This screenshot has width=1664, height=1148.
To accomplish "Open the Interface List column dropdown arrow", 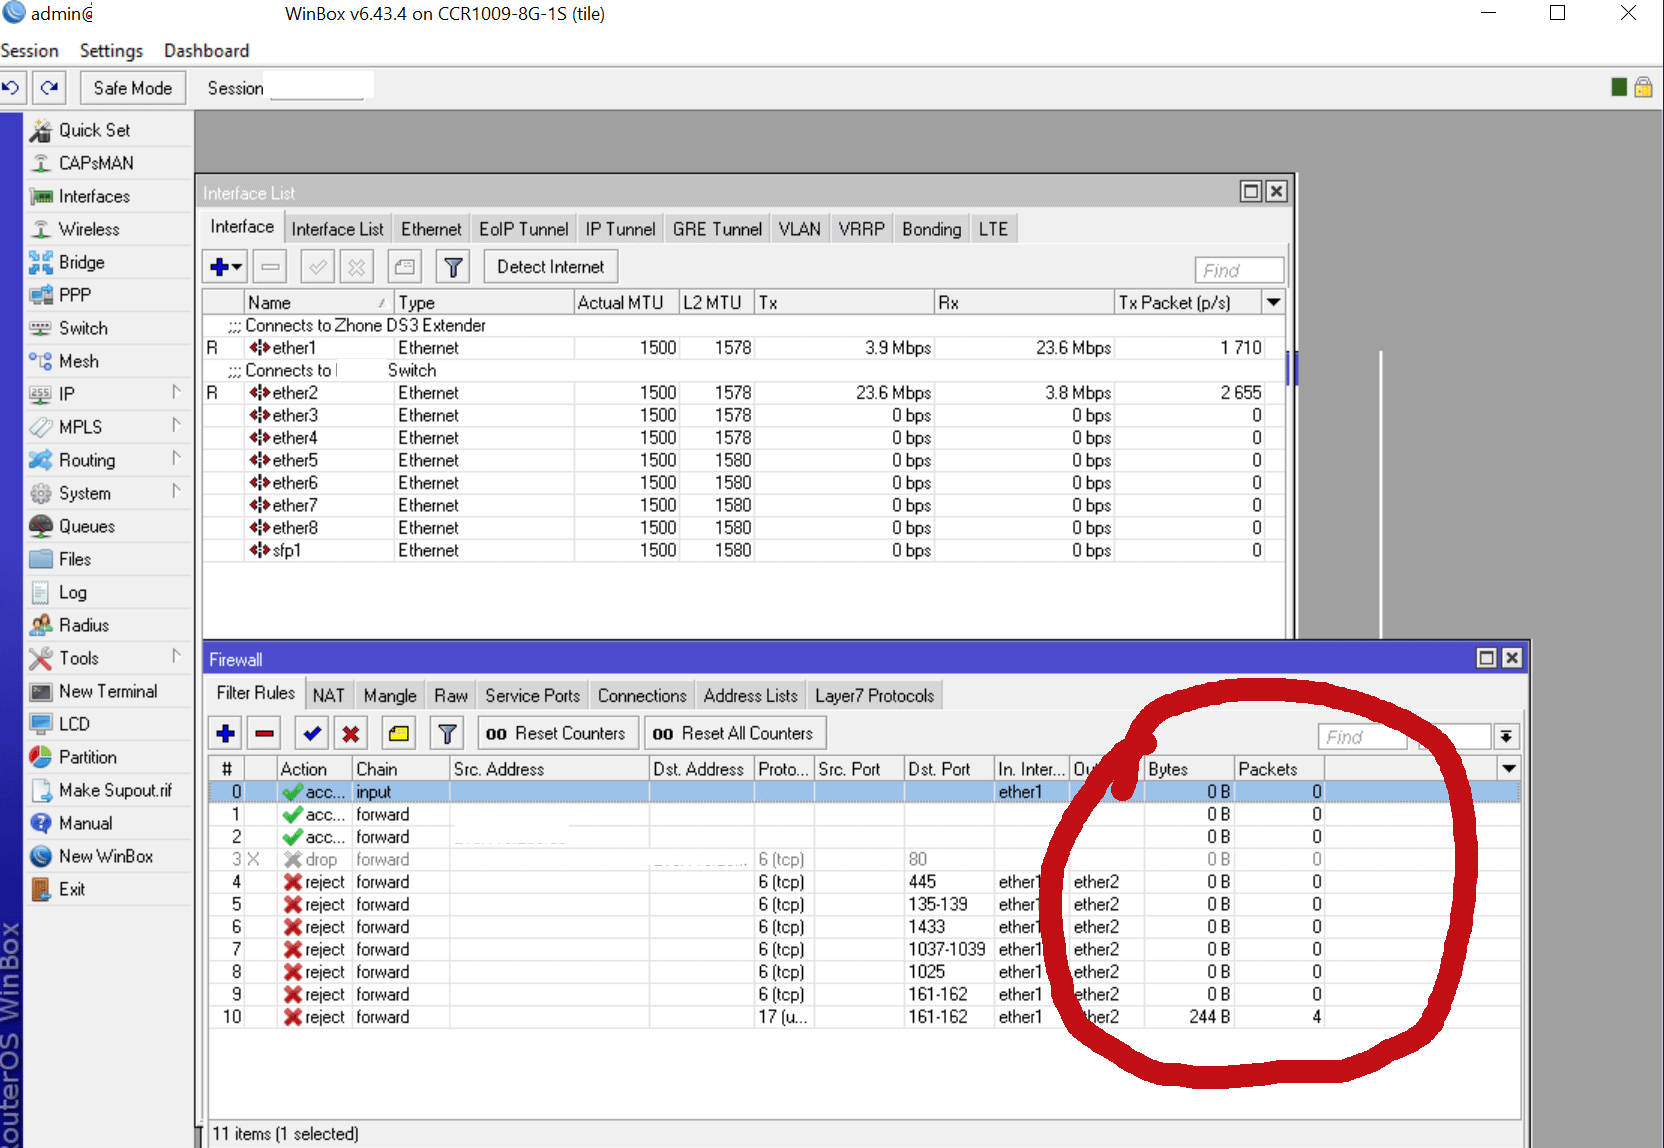I will tap(1273, 302).
